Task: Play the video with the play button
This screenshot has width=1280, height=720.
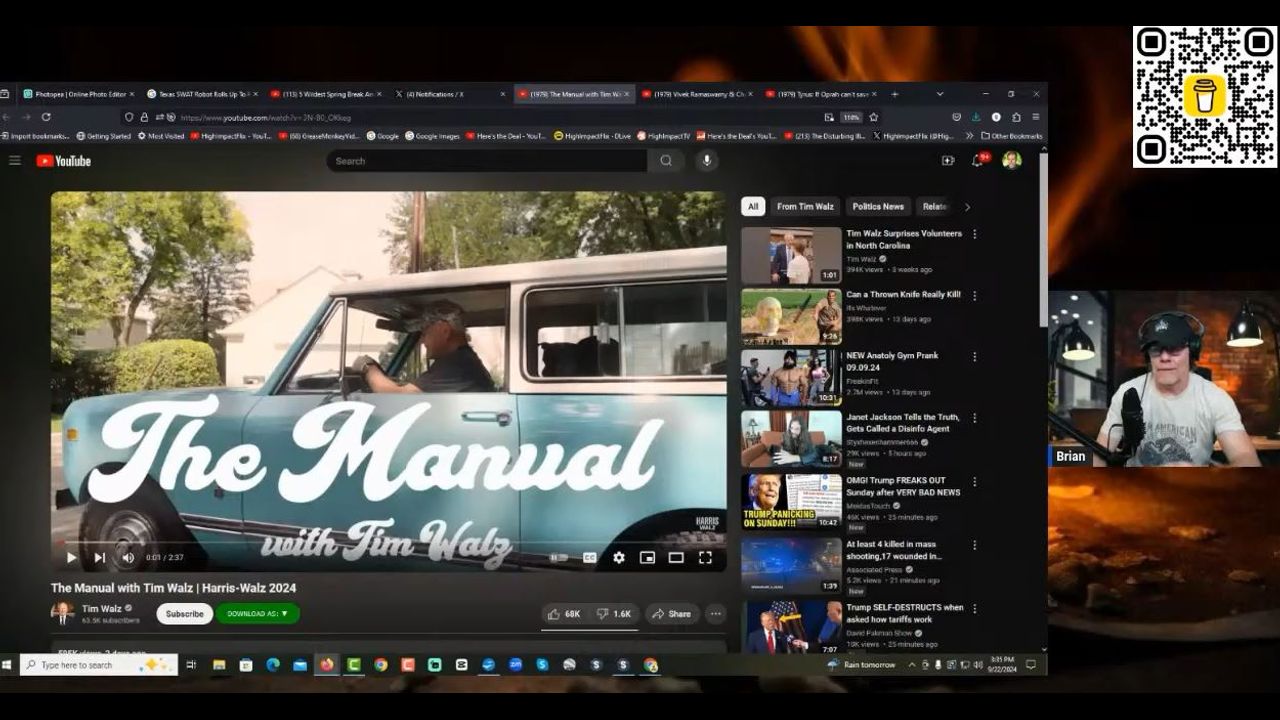Action: point(71,558)
